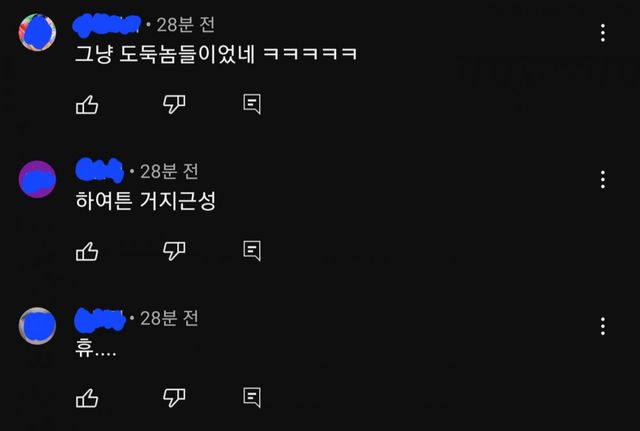Like the '휴....' comment
The height and width of the screenshot is (431, 640).
[87, 398]
